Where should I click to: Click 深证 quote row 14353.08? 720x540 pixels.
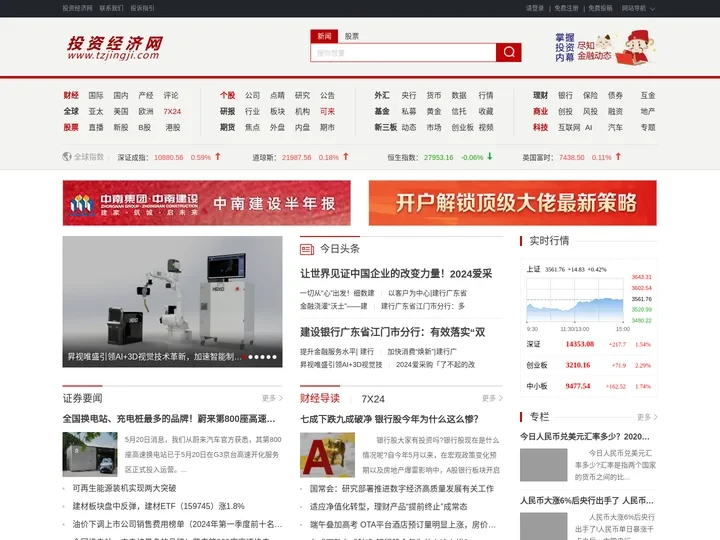(589, 344)
